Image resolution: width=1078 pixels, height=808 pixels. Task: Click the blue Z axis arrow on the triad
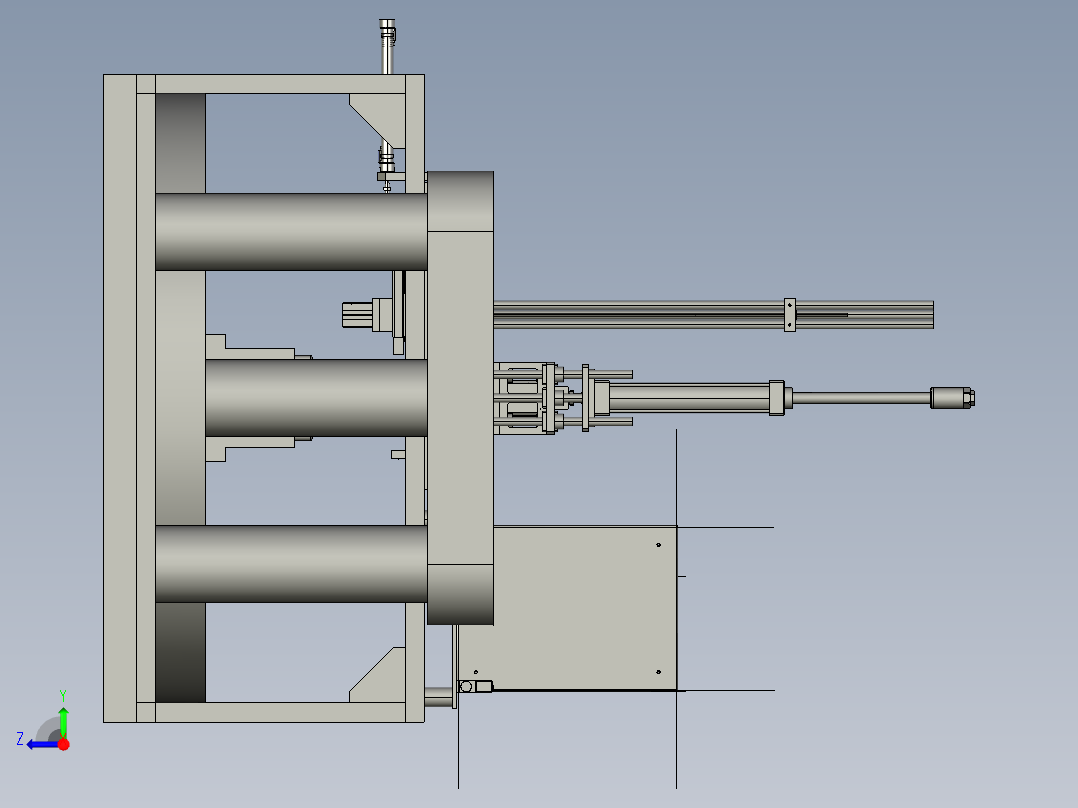click(x=41, y=745)
